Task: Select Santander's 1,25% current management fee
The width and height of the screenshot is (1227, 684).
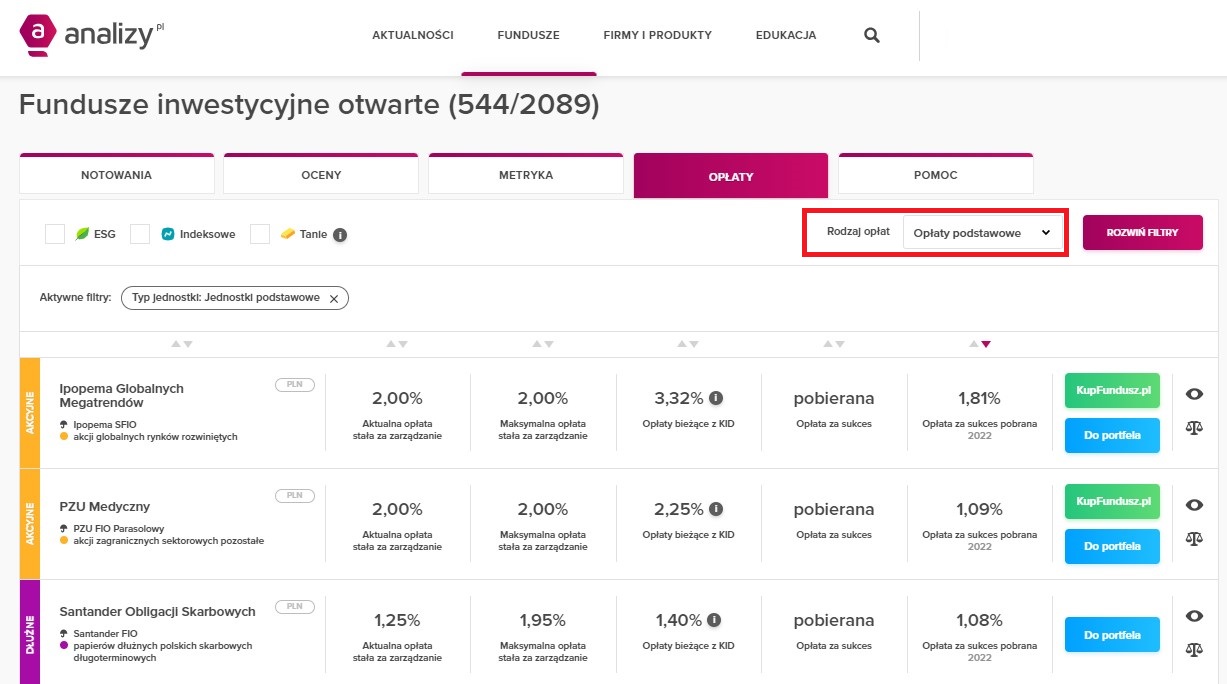Action: coord(397,620)
